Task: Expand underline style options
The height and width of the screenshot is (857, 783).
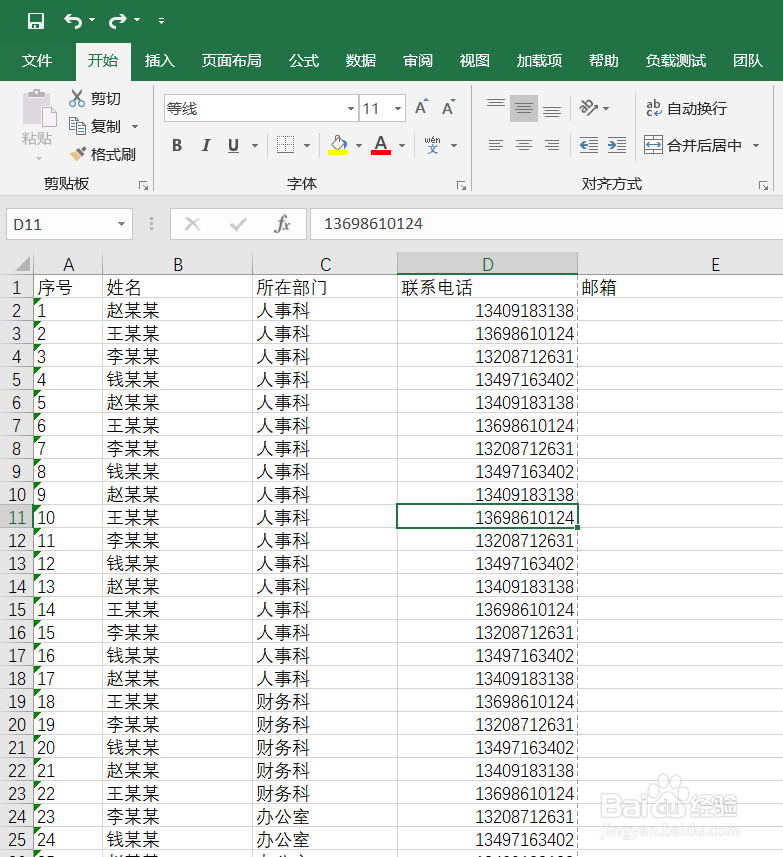Action: 255,145
